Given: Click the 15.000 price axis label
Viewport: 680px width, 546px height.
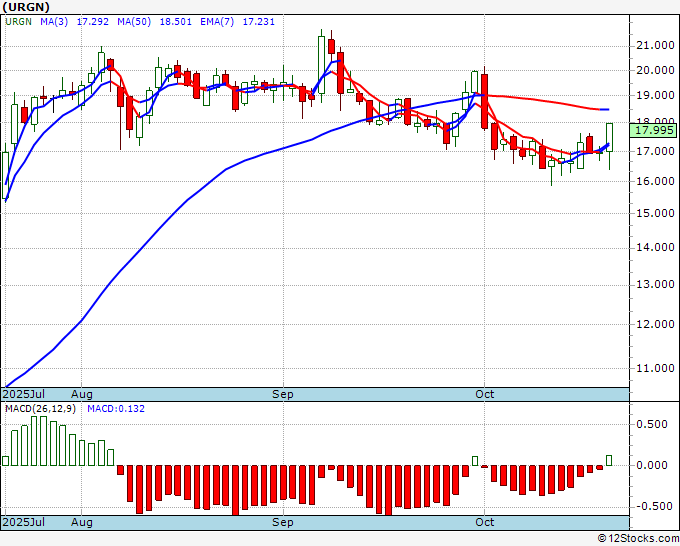Looking at the screenshot, I should pos(655,213).
